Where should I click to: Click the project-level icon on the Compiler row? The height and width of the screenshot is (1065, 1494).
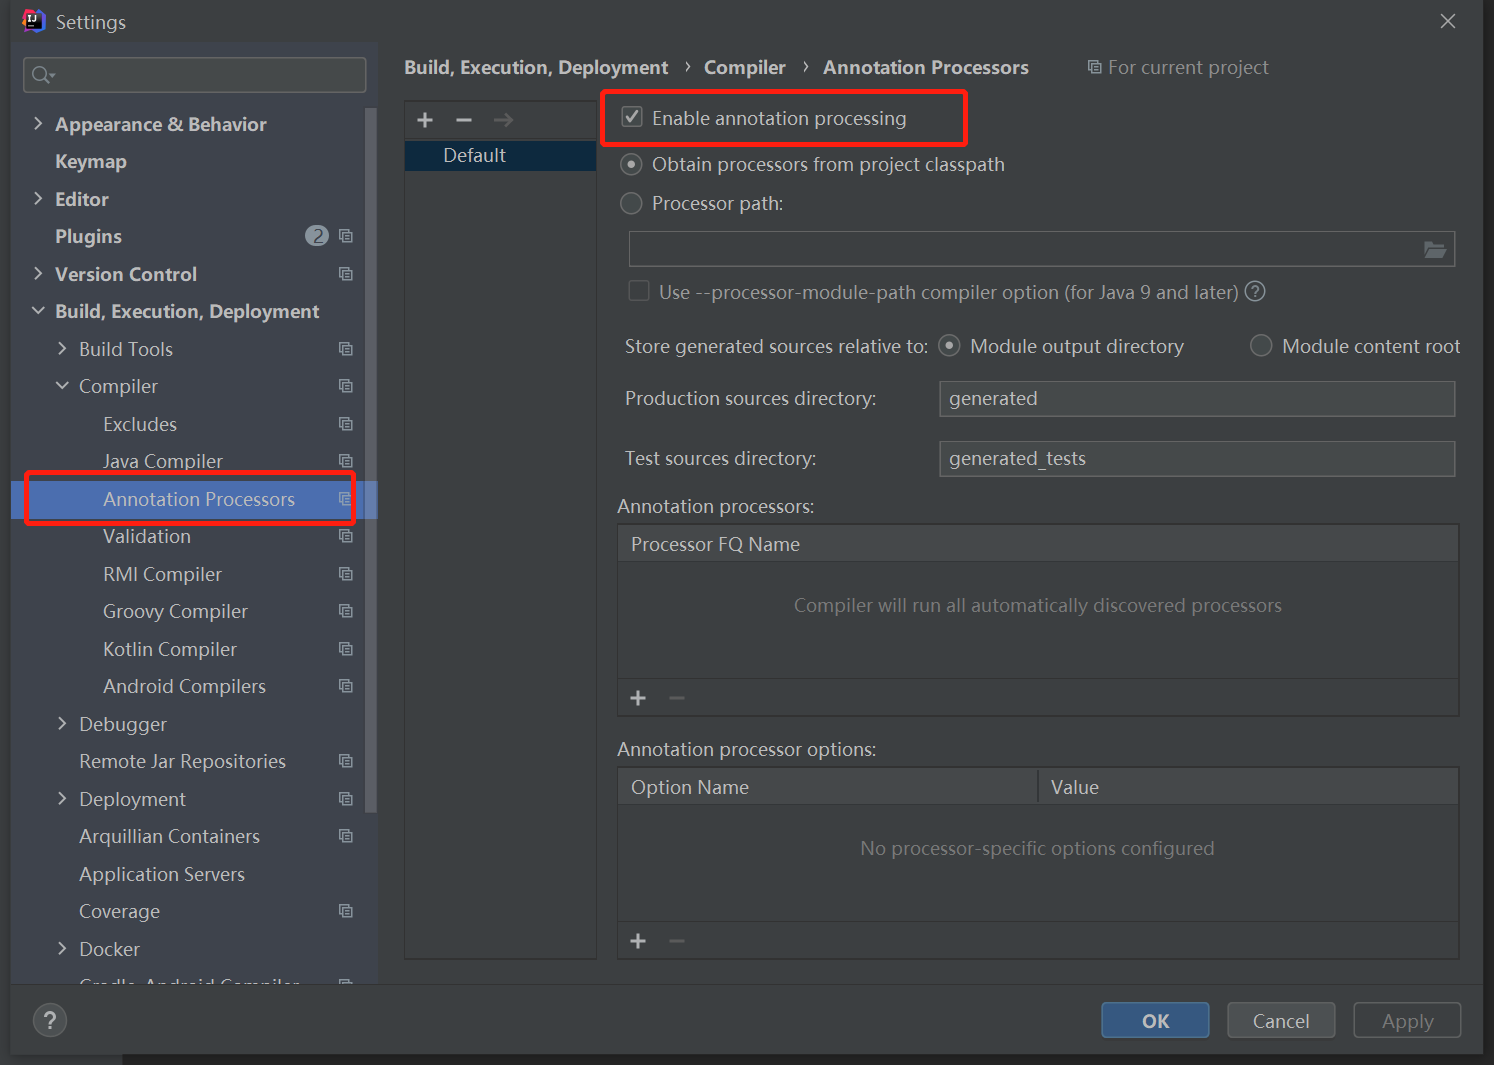[346, 386]
